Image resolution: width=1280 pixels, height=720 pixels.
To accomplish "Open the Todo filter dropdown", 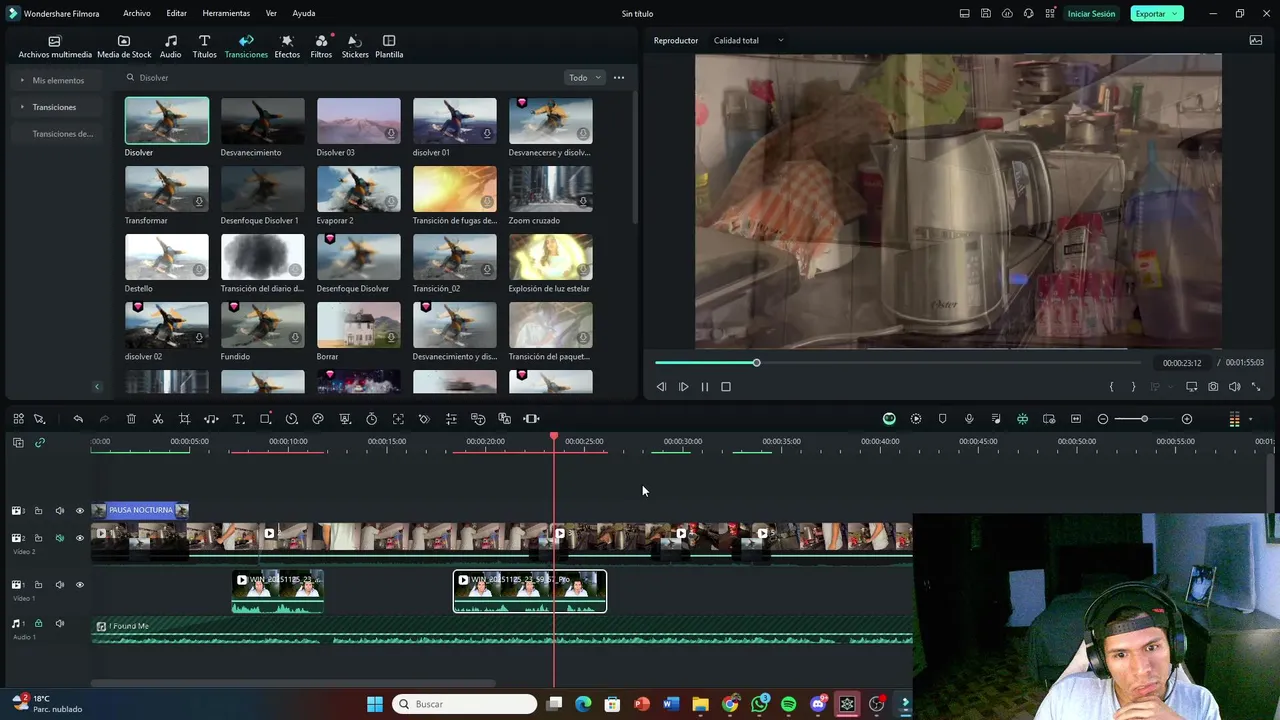I will tap(585, 78).
